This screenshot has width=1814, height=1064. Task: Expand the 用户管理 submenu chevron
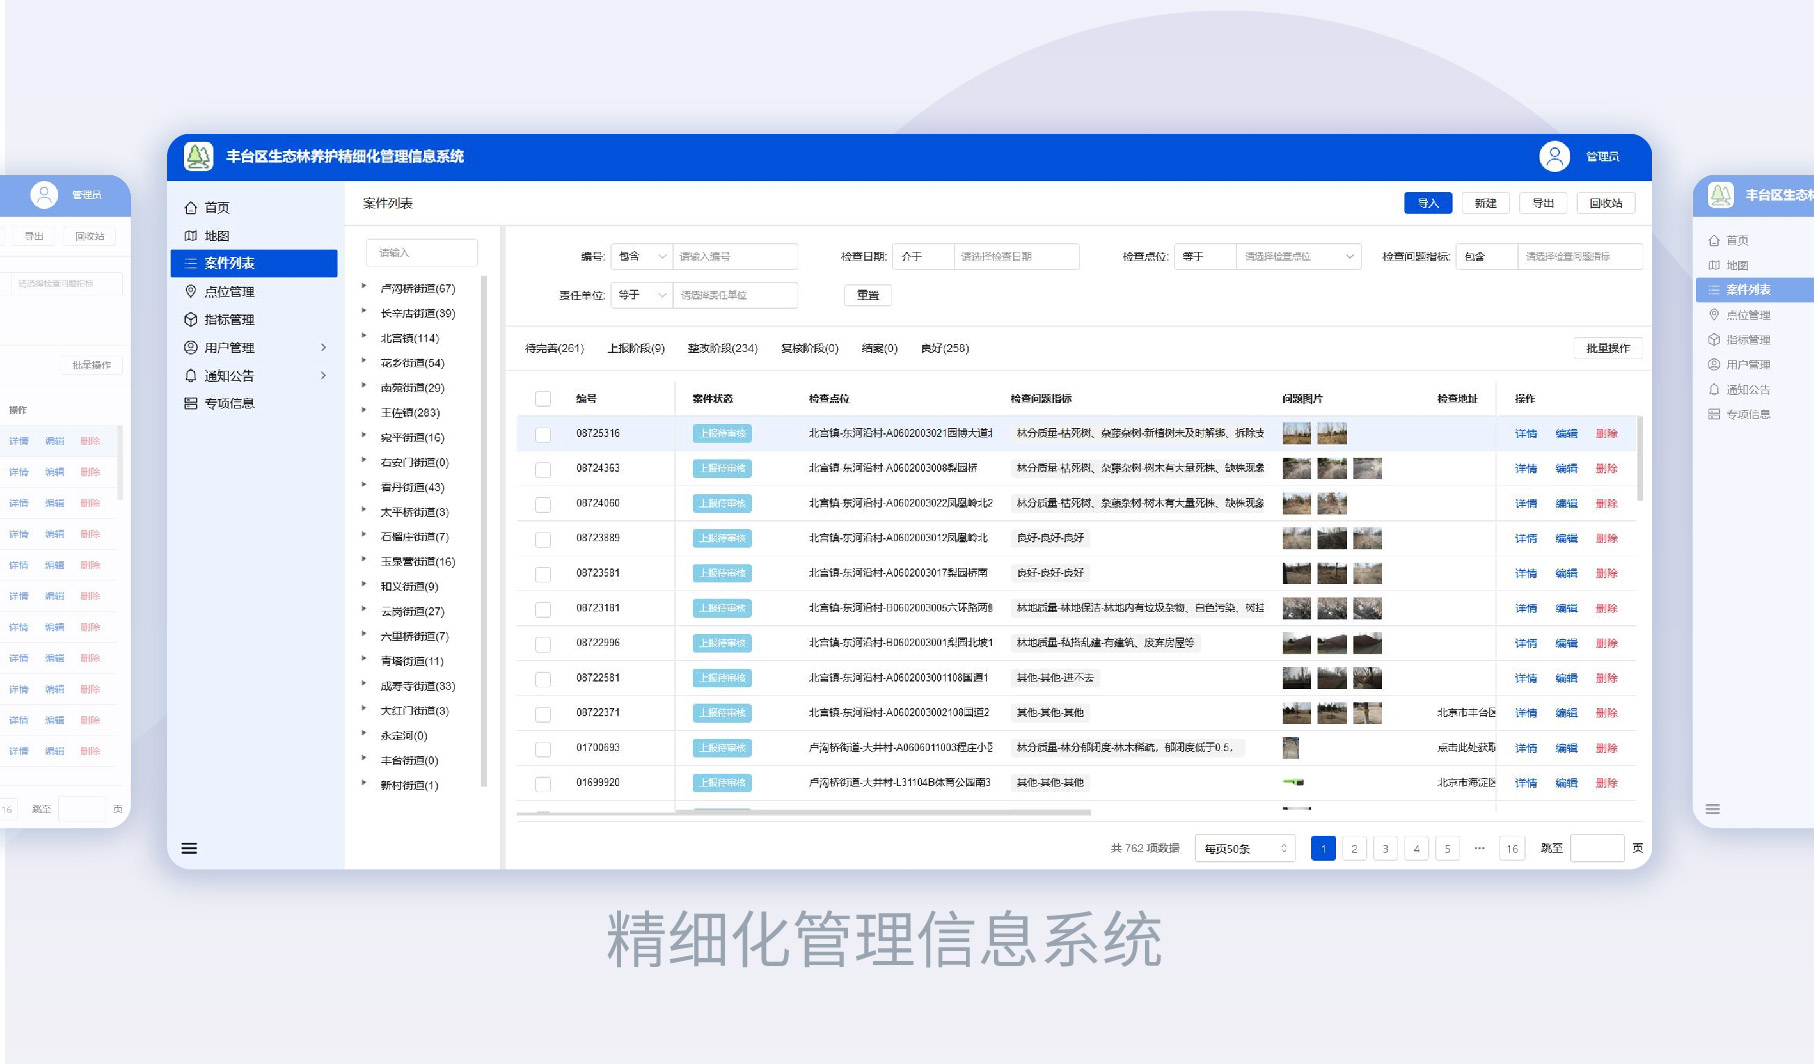click(323, 348)
